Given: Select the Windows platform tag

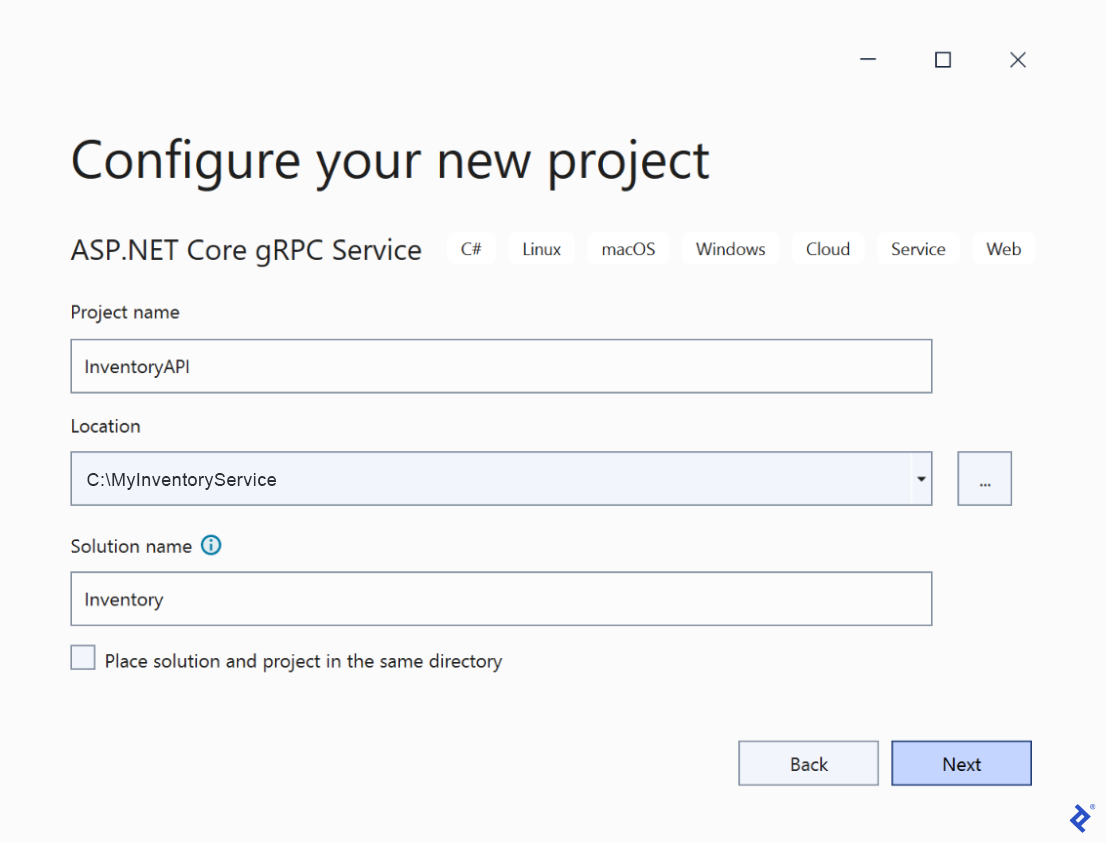Looking at the screenshot, I should click(x=730, y=248).
